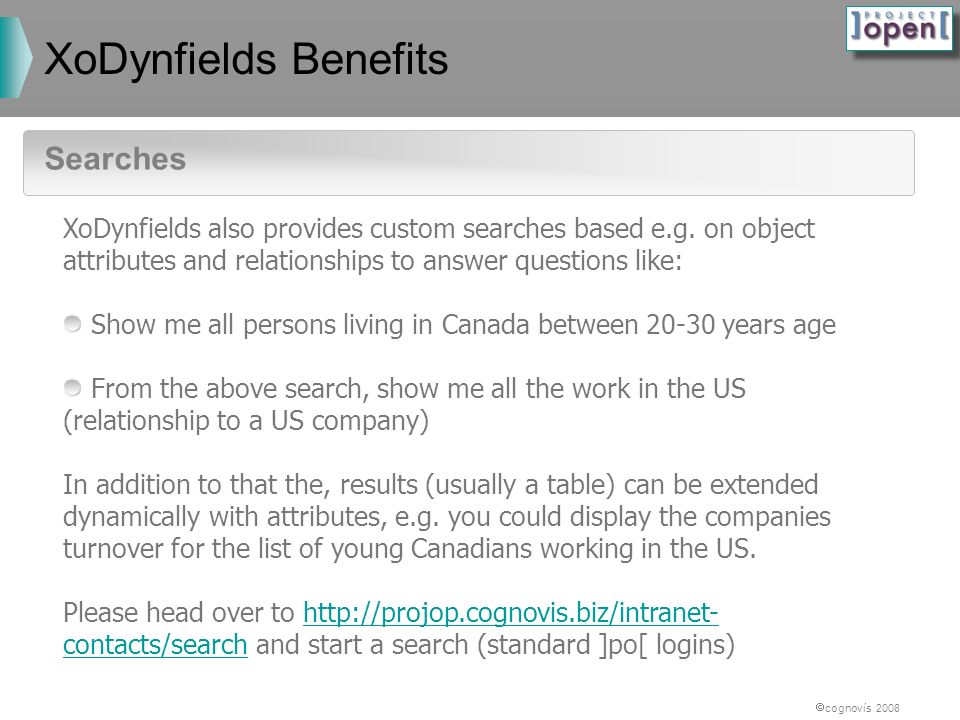Click the paragraph starting 'In addition to that'
The height and width of the screenshot is (720, 960).
pos(447,516)
